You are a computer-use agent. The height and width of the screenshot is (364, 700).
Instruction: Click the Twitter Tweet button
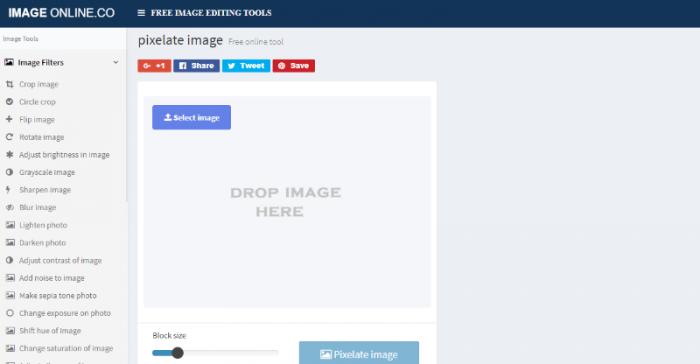coord(246,66)
